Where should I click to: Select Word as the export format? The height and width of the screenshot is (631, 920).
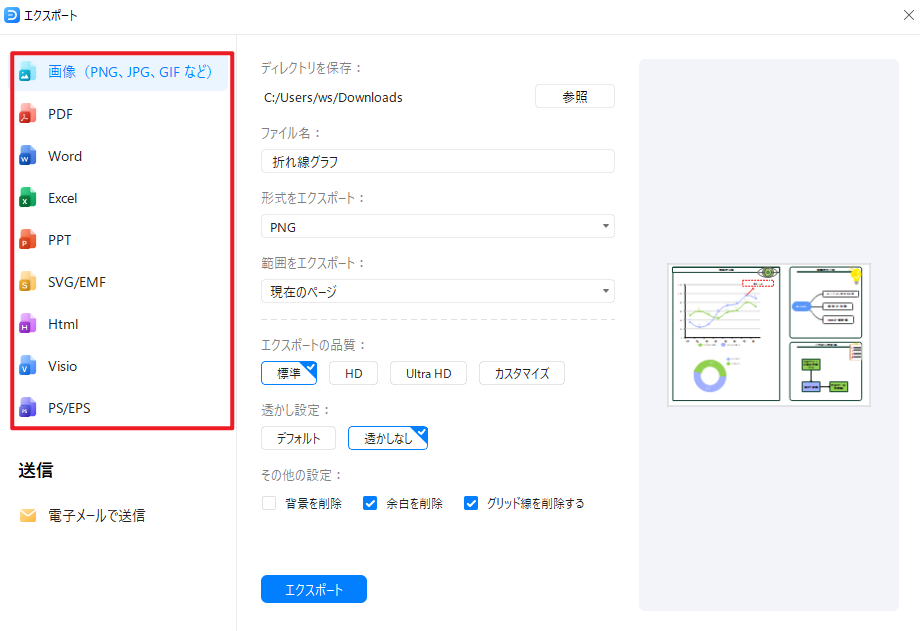pos(64,155)
